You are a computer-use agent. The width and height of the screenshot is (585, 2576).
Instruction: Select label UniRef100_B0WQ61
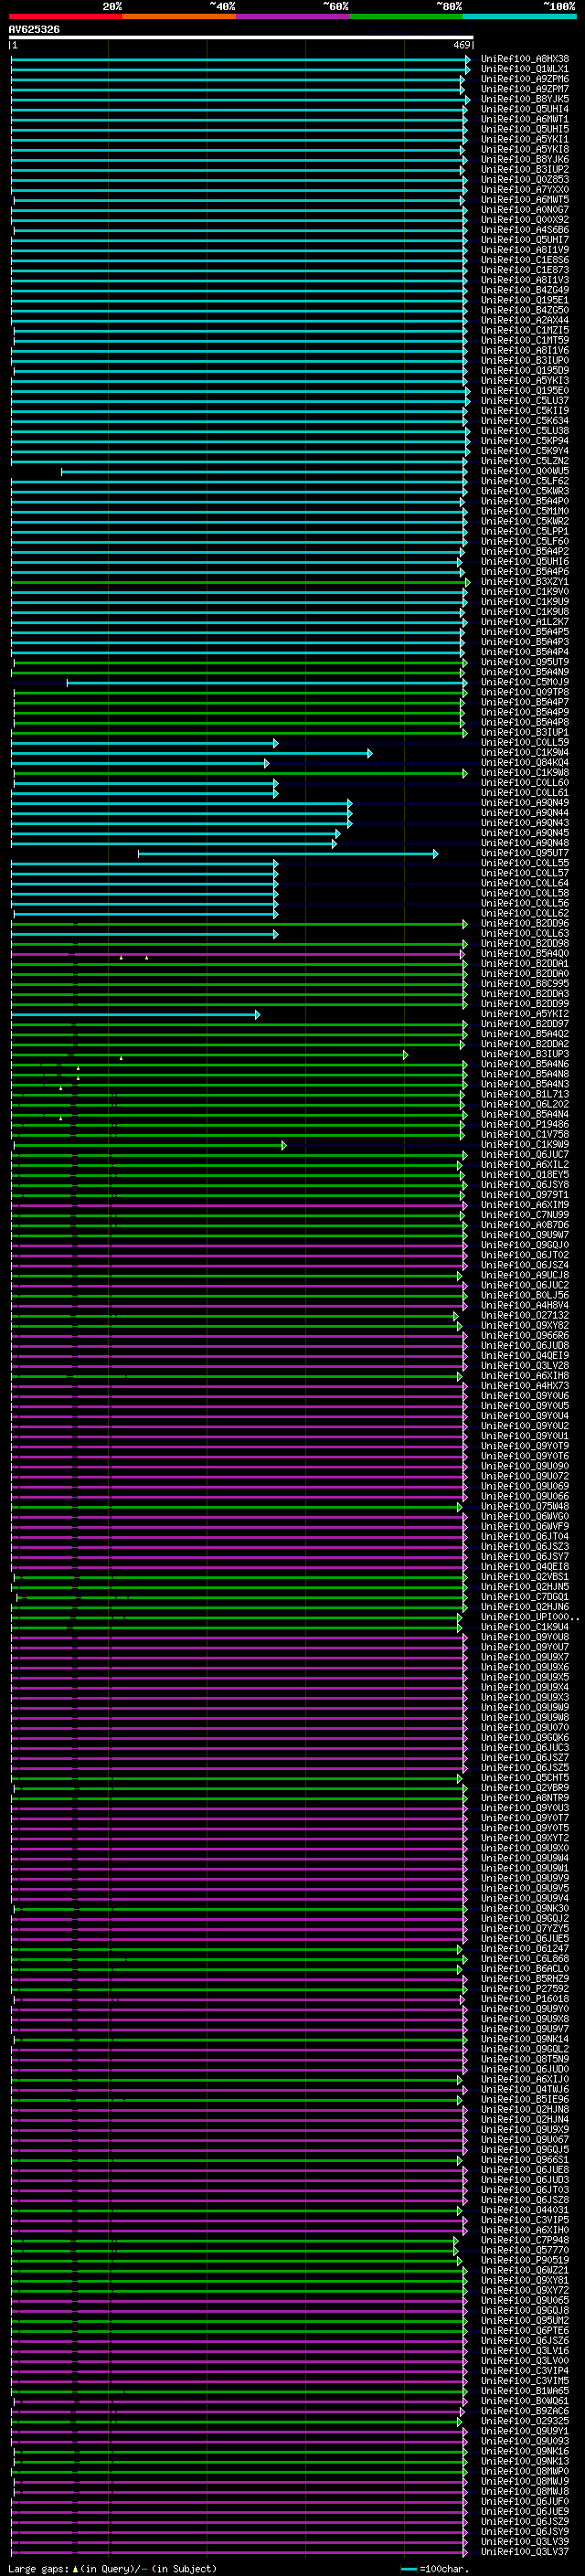point(524,2401)
